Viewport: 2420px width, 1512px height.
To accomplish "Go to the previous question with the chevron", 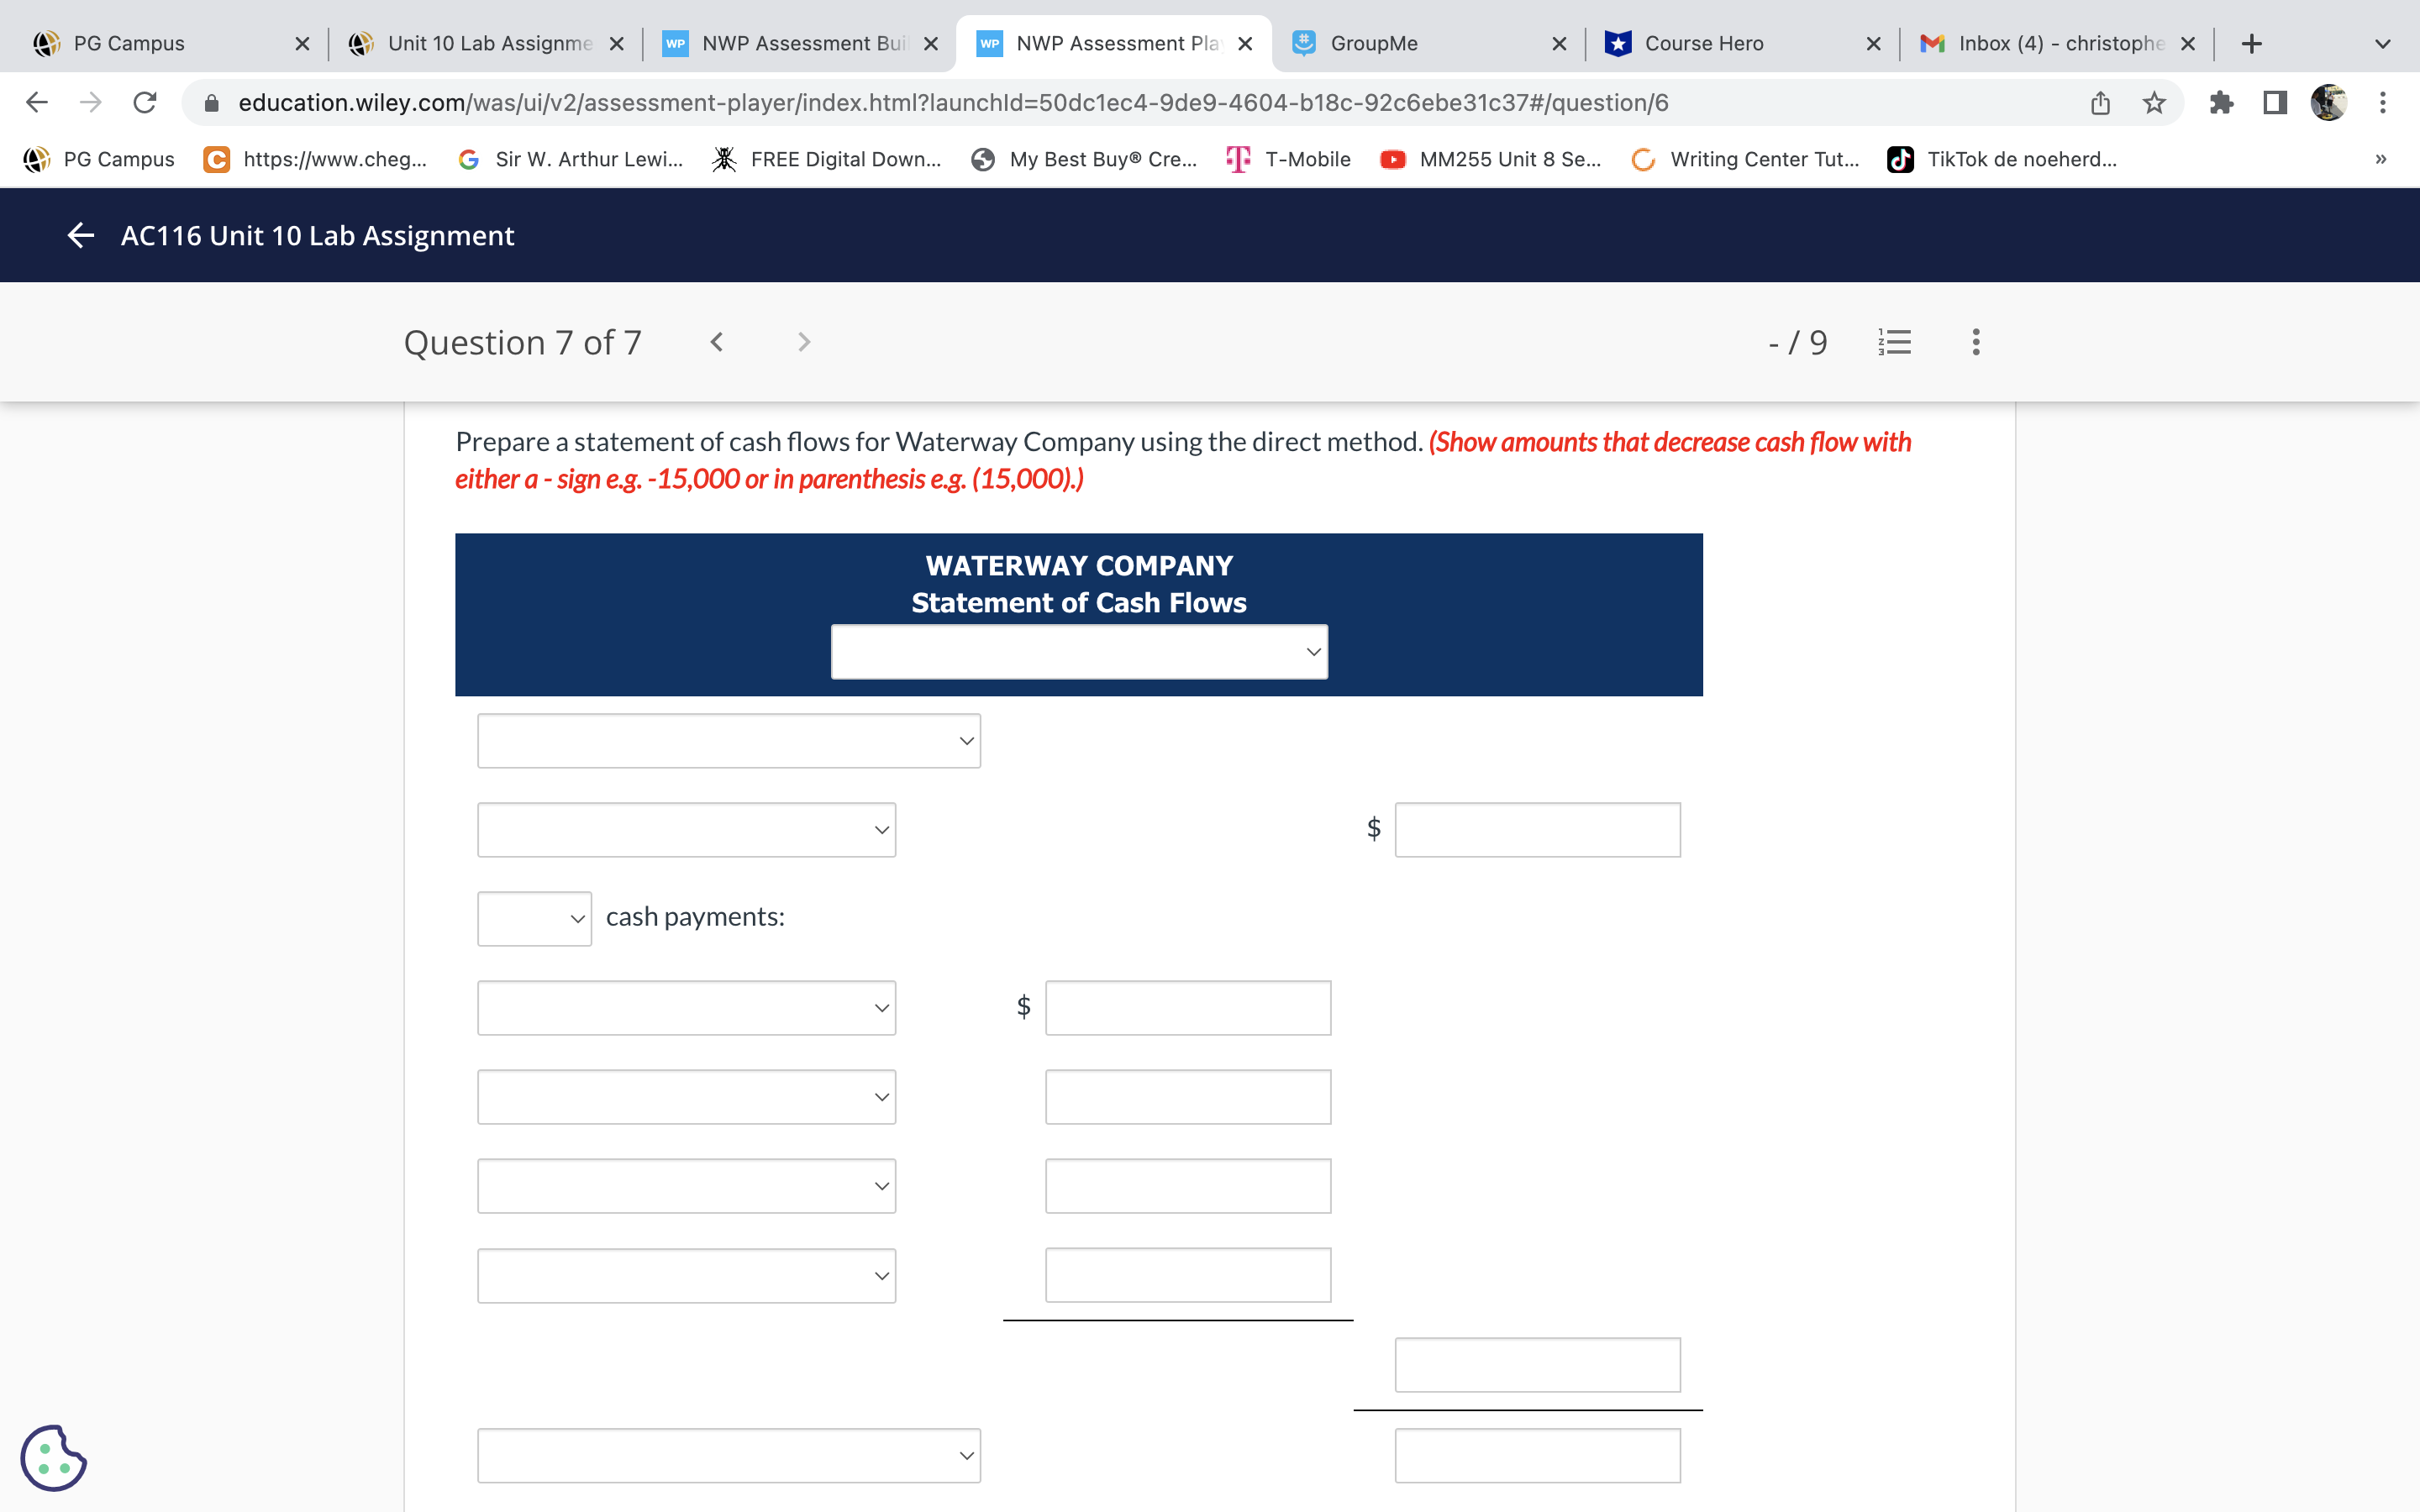I will [716, 342].
